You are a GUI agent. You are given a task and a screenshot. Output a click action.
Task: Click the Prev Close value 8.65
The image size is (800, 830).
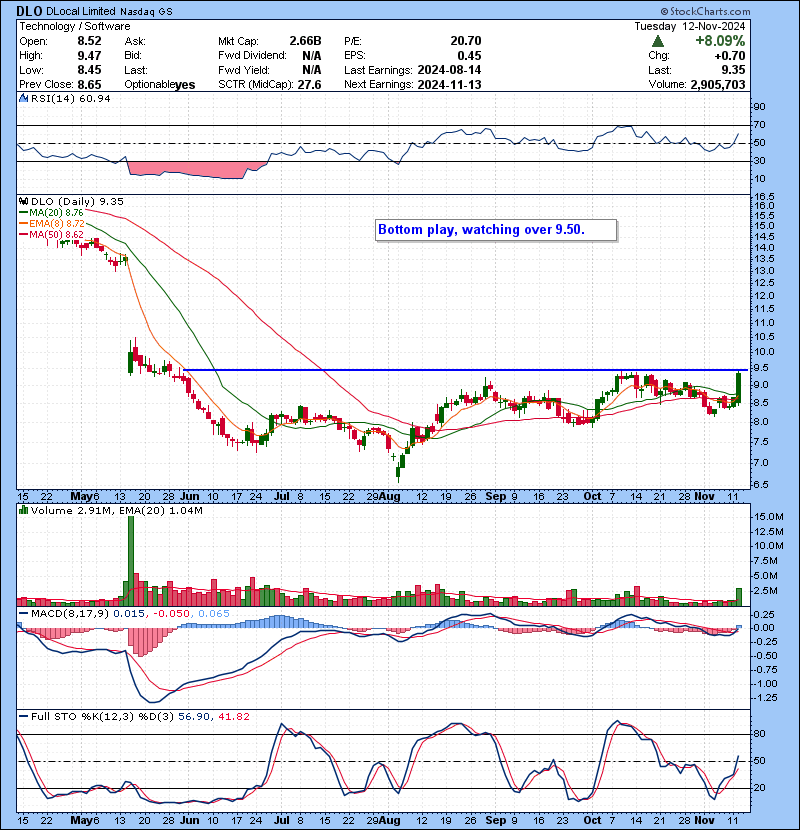[89, 85]
